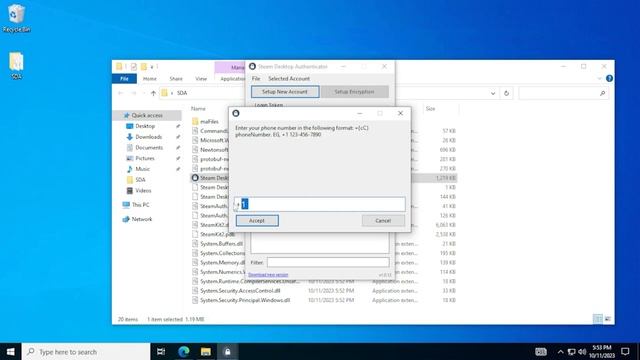Open Home ribbon tab in Explorer
The width and height of the screenshot is (640, 360).
(x=149, y=78)
